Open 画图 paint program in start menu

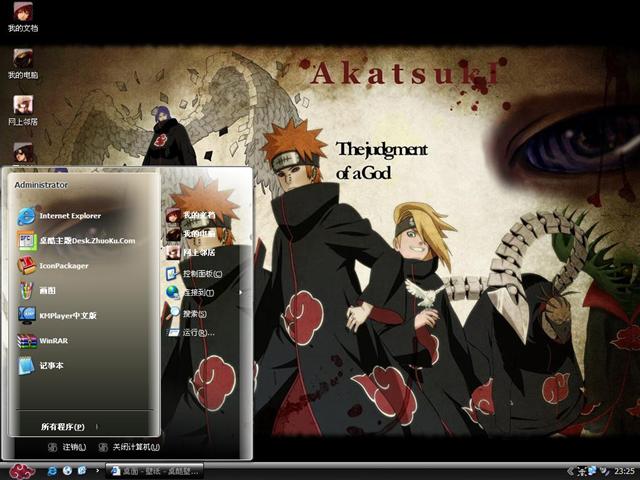(47, 291)
